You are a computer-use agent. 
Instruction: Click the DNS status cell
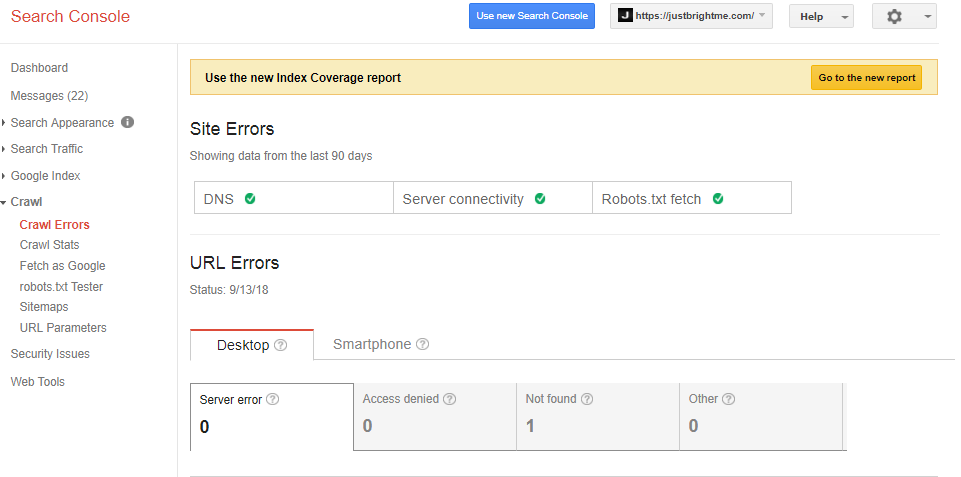tap(294, 197)
